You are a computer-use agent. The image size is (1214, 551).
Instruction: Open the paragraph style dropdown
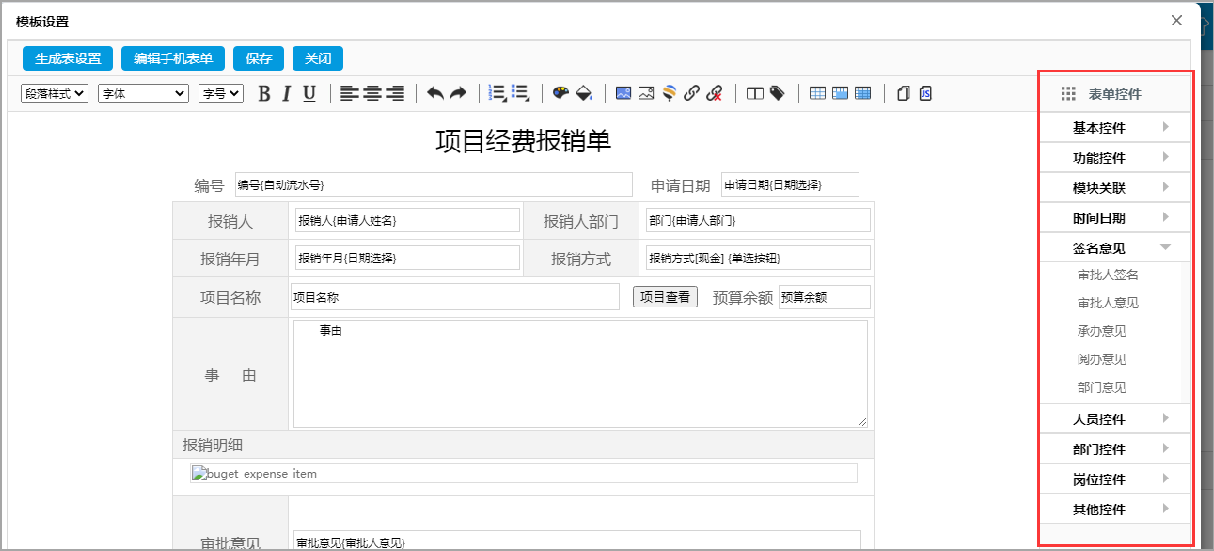coord(54,93)
